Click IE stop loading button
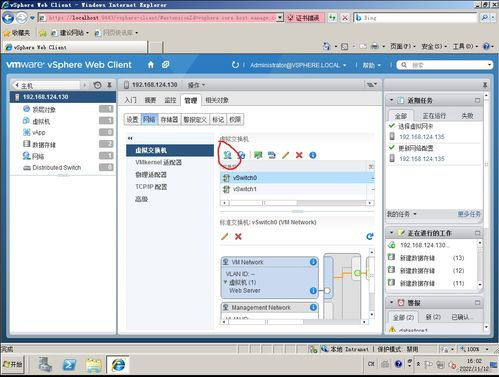This screenshot has width=499, height=377. pos(345,18)
